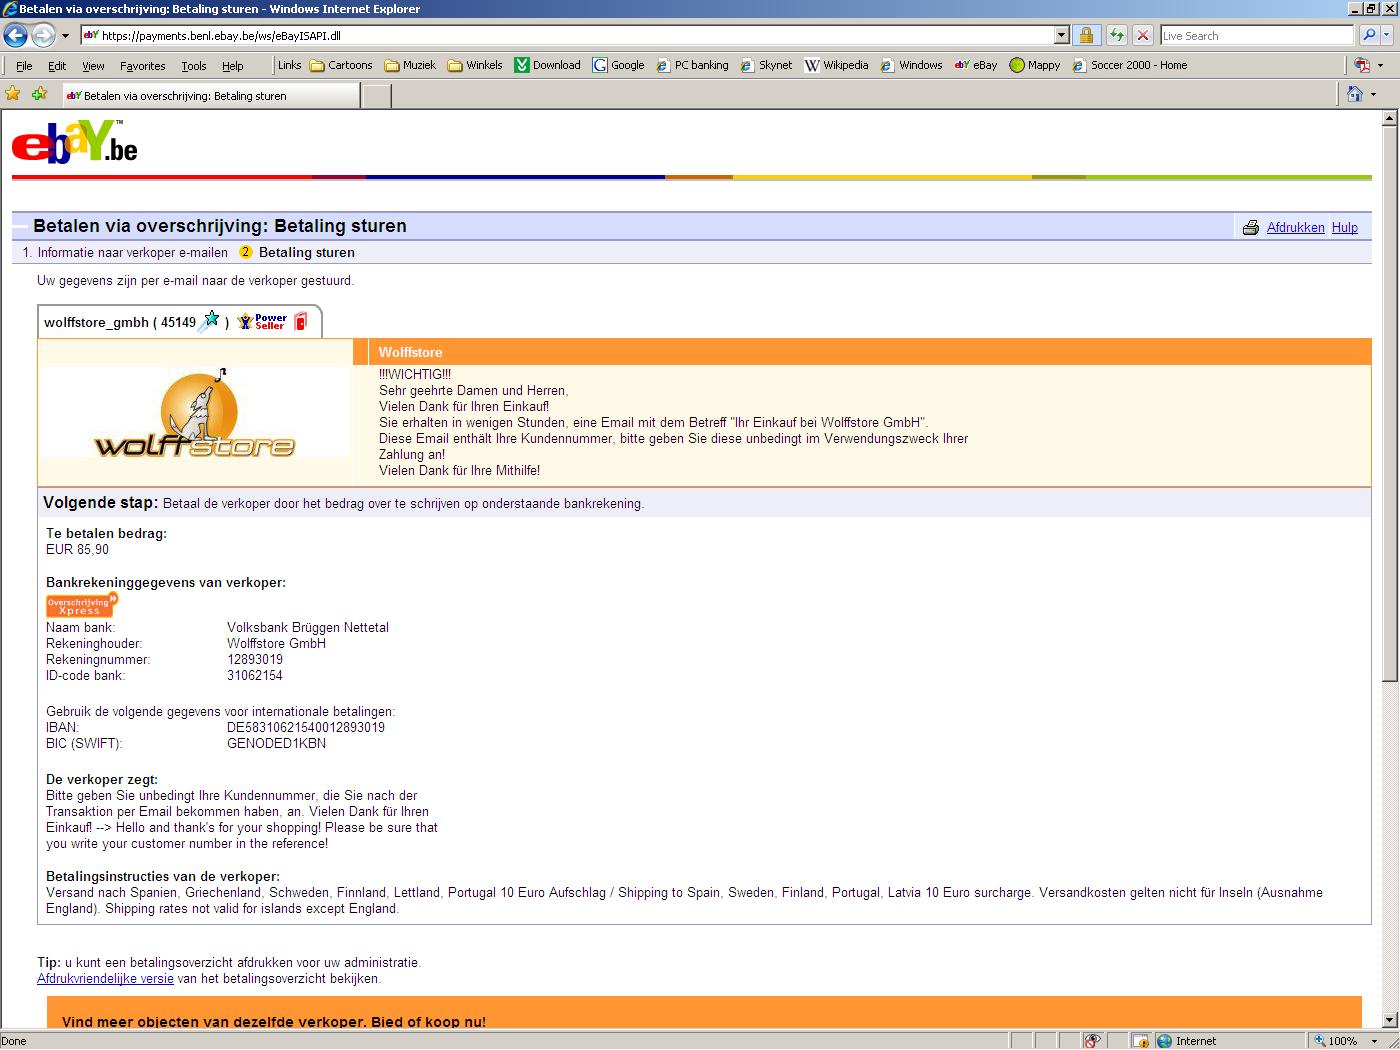Open the Favorites menu
Viewport: 1400px width, 1050px height.
point(143,66)
